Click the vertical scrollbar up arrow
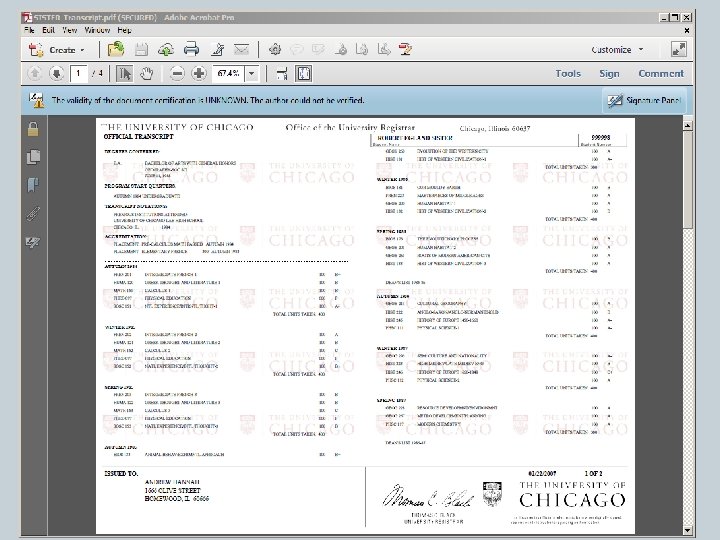Viewport: 720px width, 540px height. click(x=687, y=125)
